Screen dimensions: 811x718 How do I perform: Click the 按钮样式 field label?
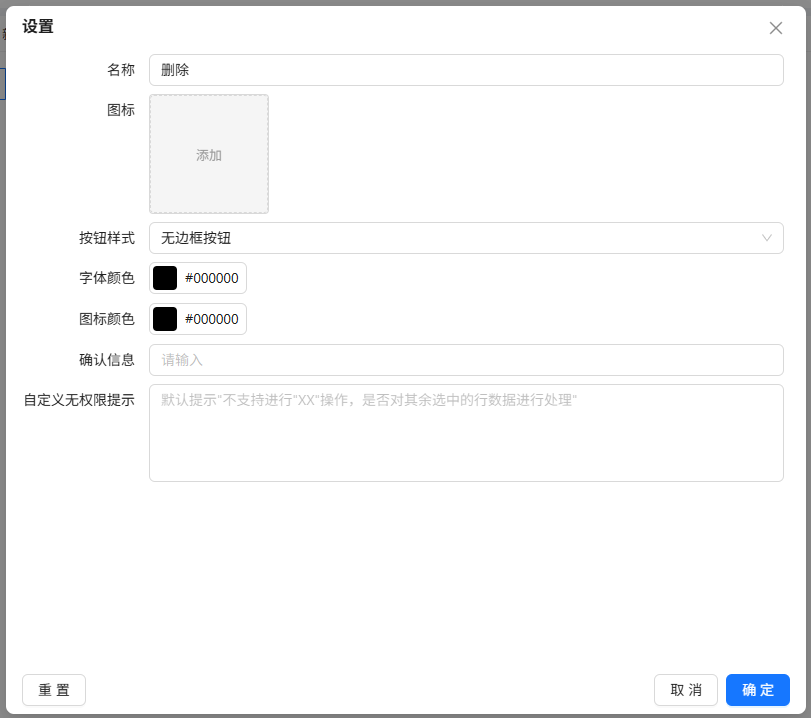[107, 238]
